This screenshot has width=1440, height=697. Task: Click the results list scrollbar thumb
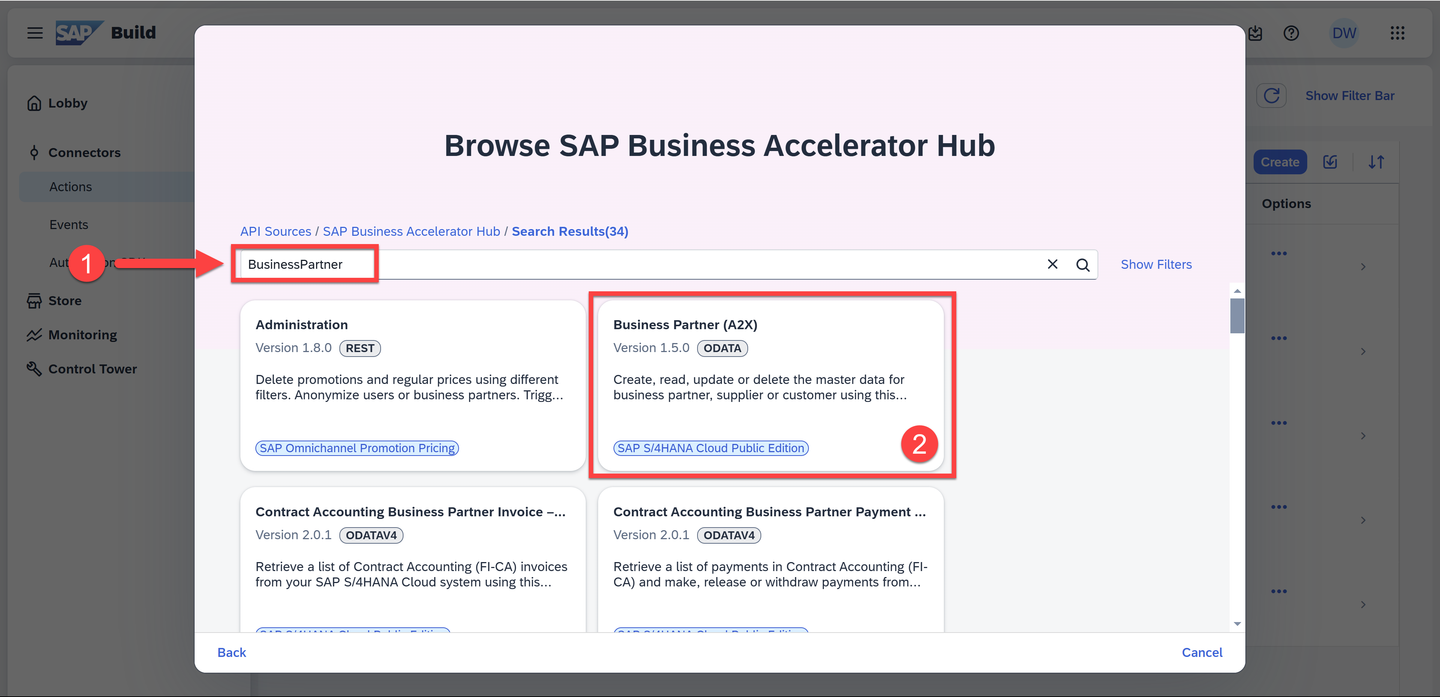pyautogui.click(x=1237, y=315)
